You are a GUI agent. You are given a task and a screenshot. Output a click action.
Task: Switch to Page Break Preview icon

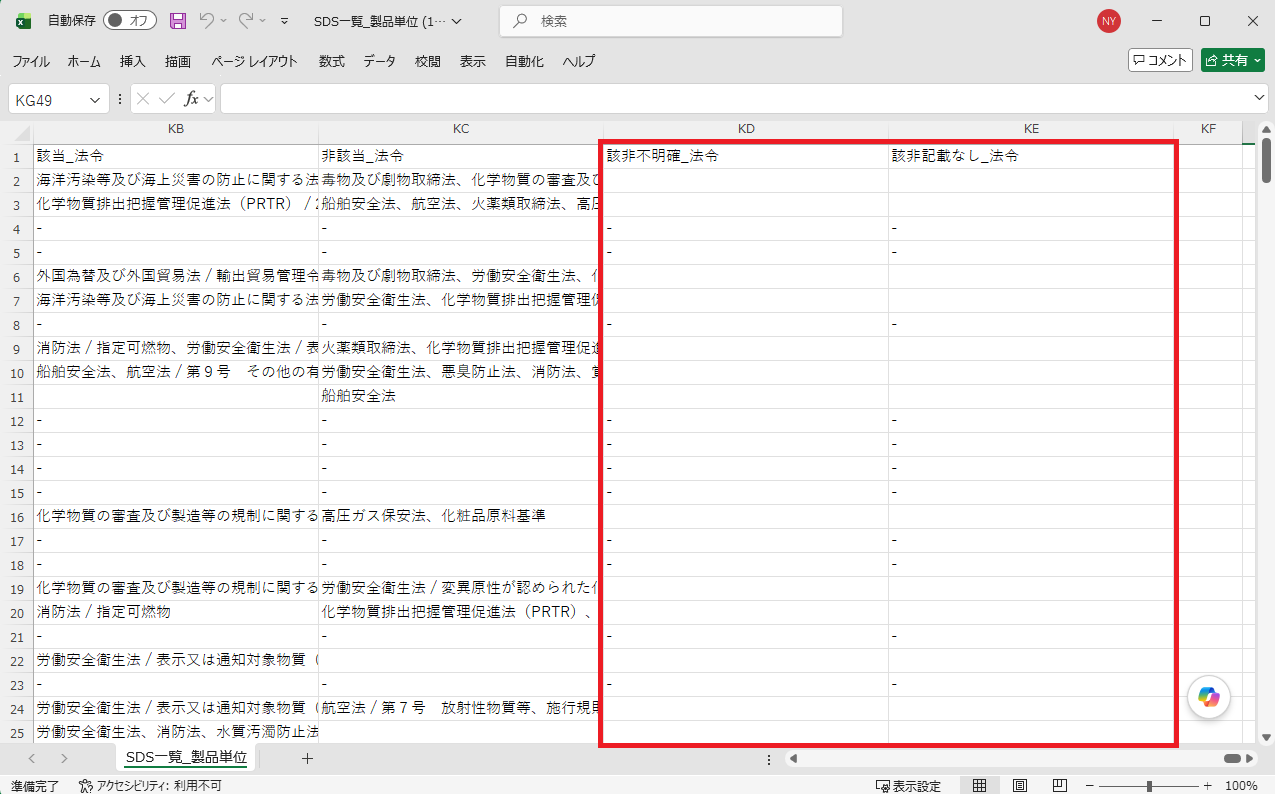tap(1060, 786)
